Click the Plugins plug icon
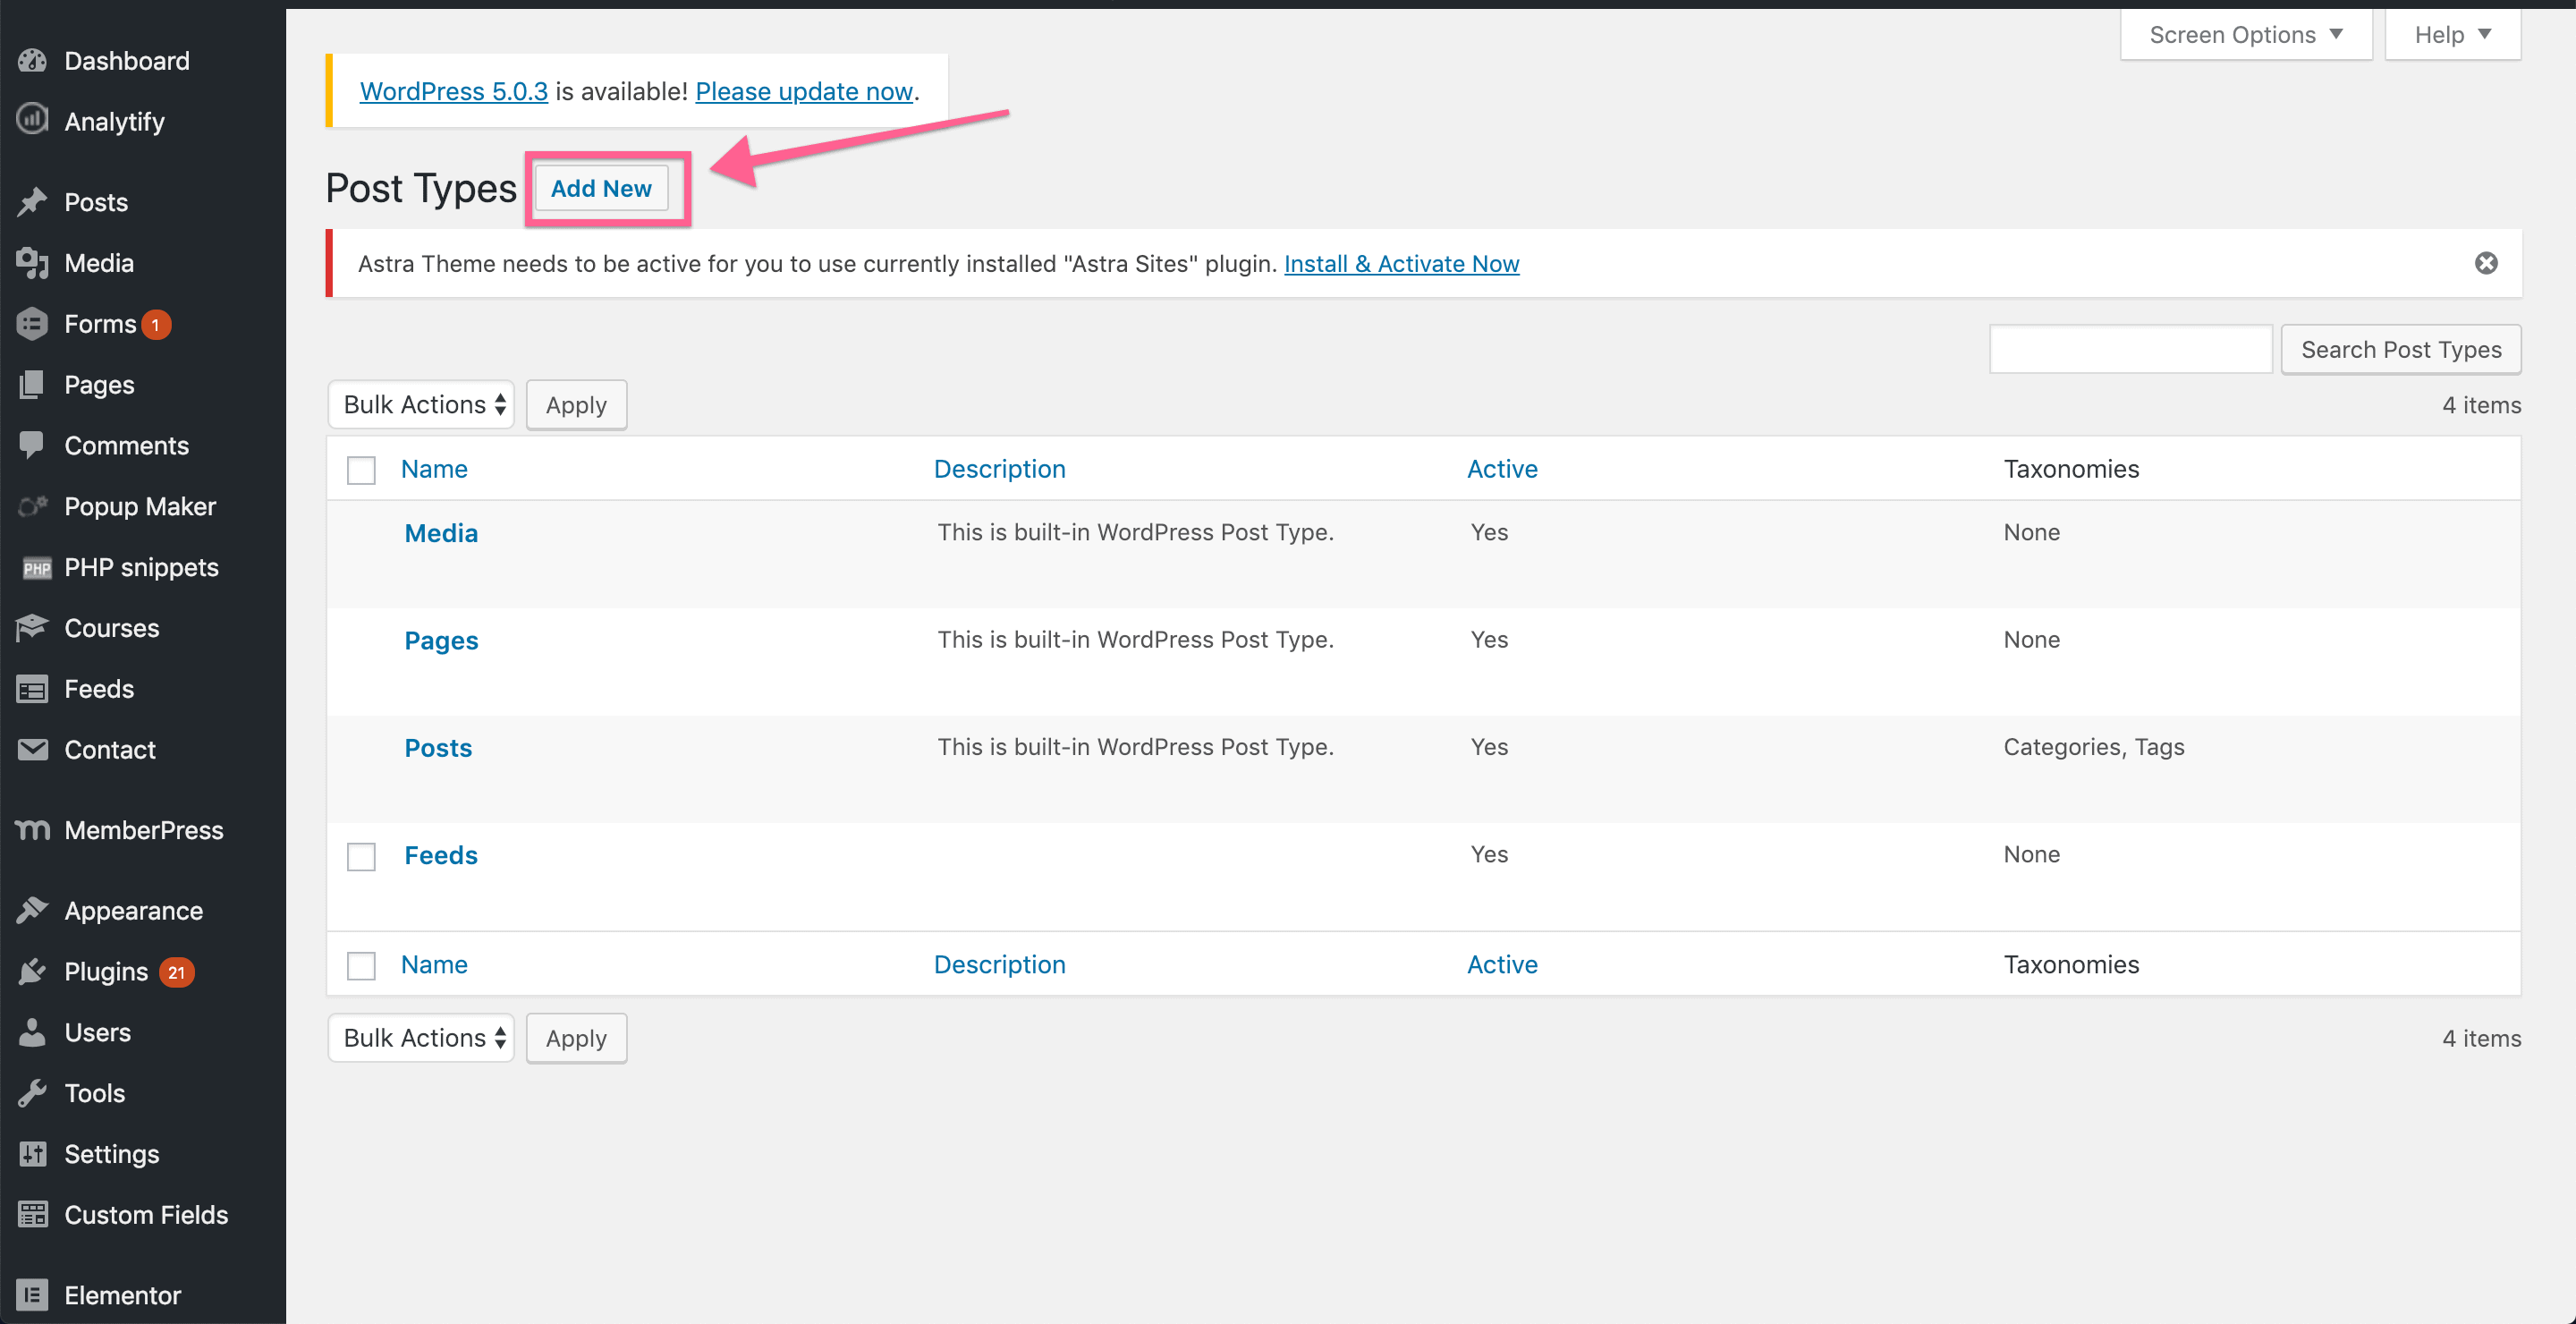The image size is (2576, 1324). [x=32, y=972]
